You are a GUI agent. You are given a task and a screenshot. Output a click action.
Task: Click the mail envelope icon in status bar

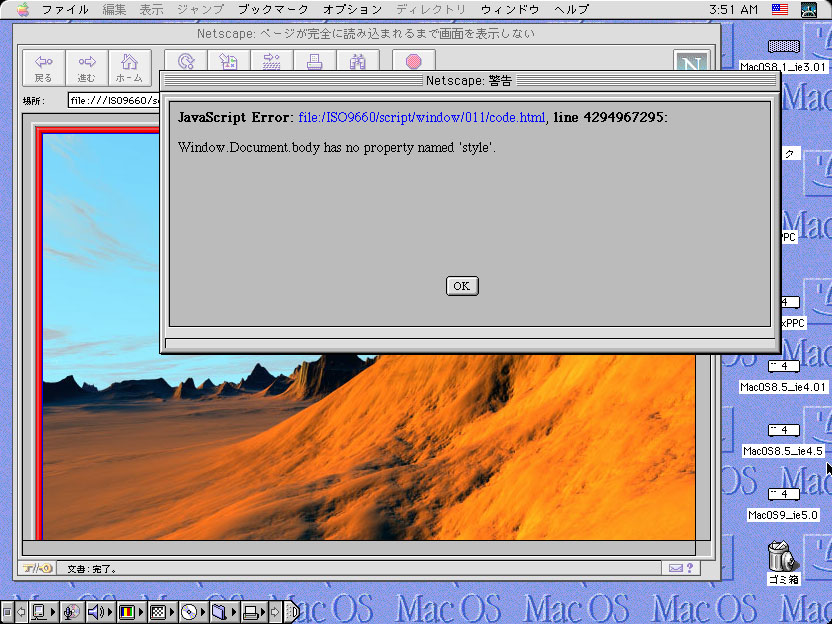[675, 568]
